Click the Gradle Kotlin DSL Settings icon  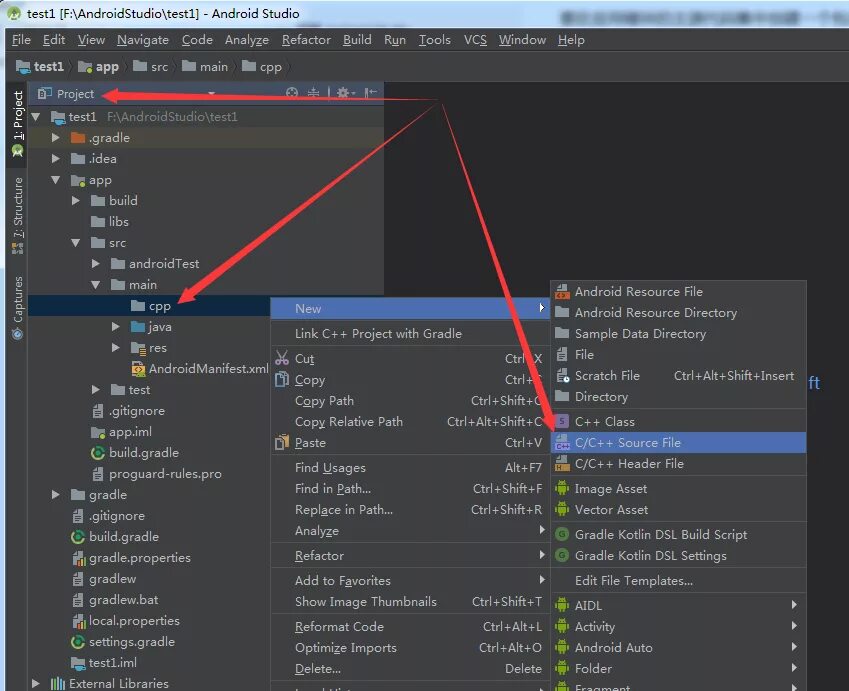point(563,556)
